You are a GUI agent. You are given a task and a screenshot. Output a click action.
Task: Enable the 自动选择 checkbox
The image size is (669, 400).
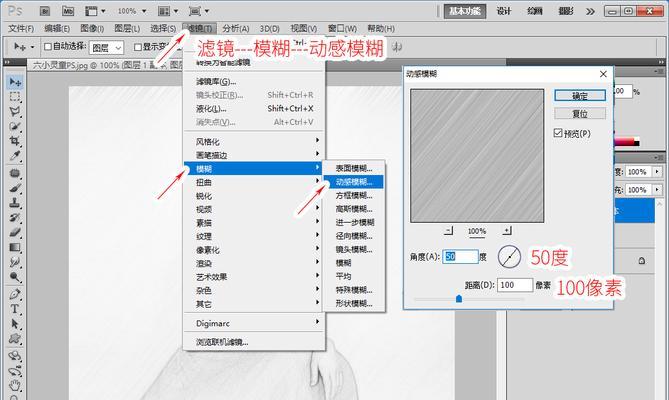48,46
